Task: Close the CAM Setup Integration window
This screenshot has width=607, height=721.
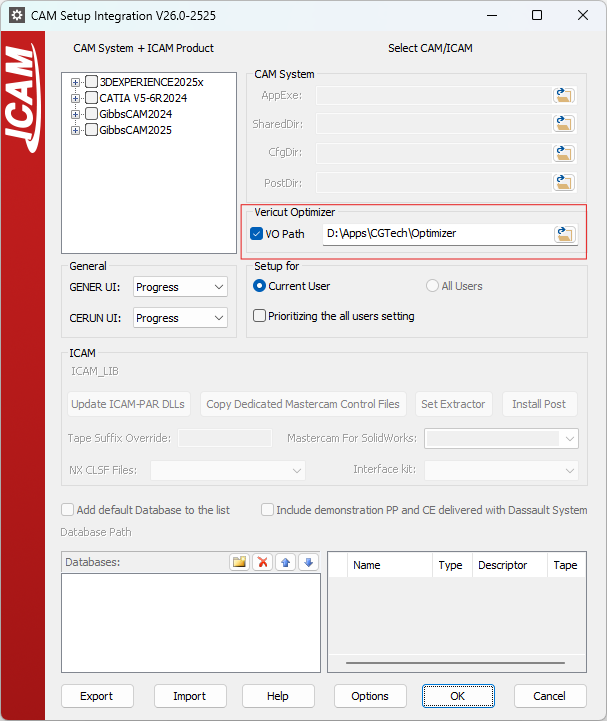Action: click(x=583, y=15)
